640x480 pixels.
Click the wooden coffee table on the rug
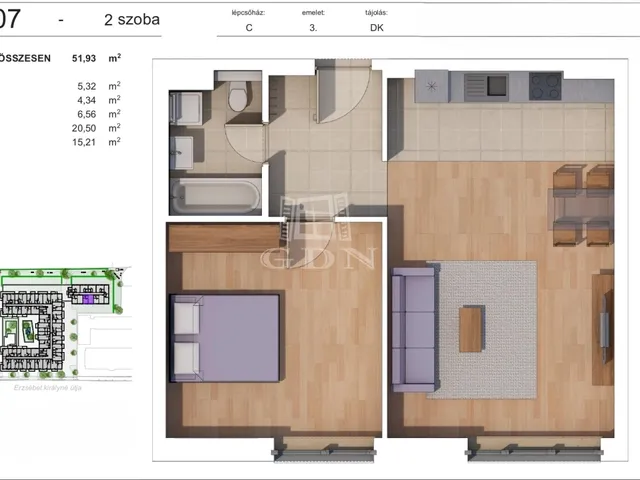tap(471, 329)
